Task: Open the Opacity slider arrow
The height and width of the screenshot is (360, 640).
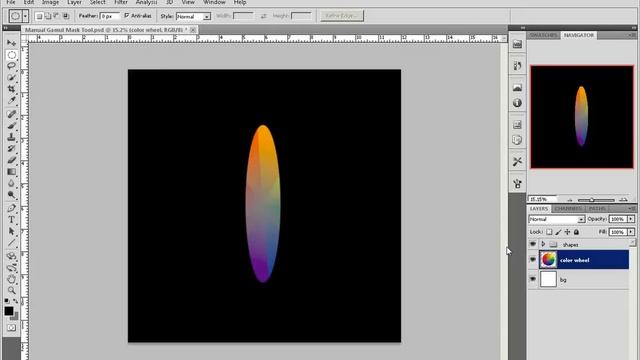Action: coord(631,219)
